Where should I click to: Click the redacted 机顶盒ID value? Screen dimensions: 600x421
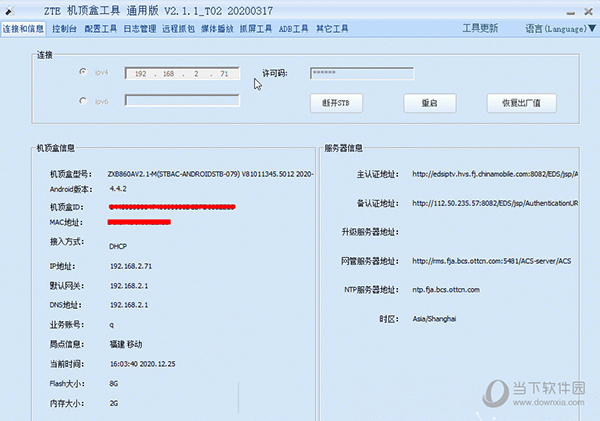pos(172,207)
